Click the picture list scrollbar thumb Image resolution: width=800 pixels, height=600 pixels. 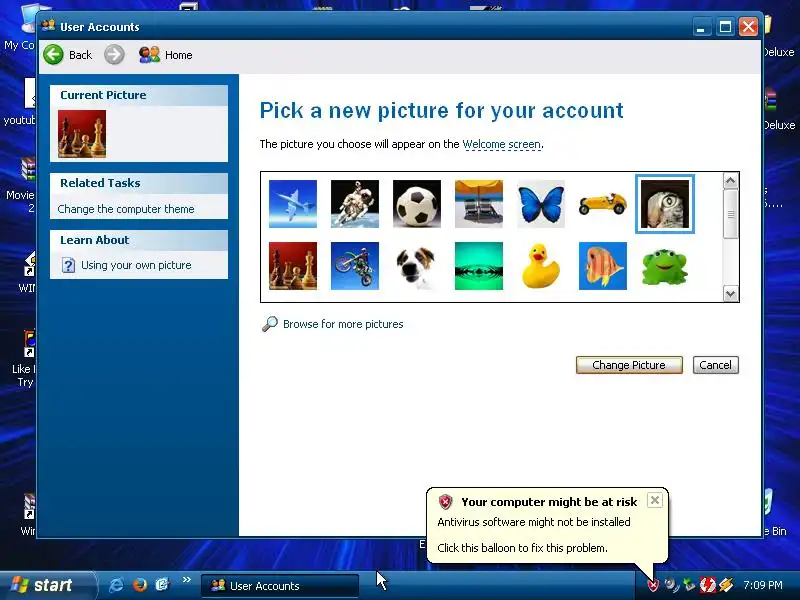pyautogui.click(x=731, y=214)
